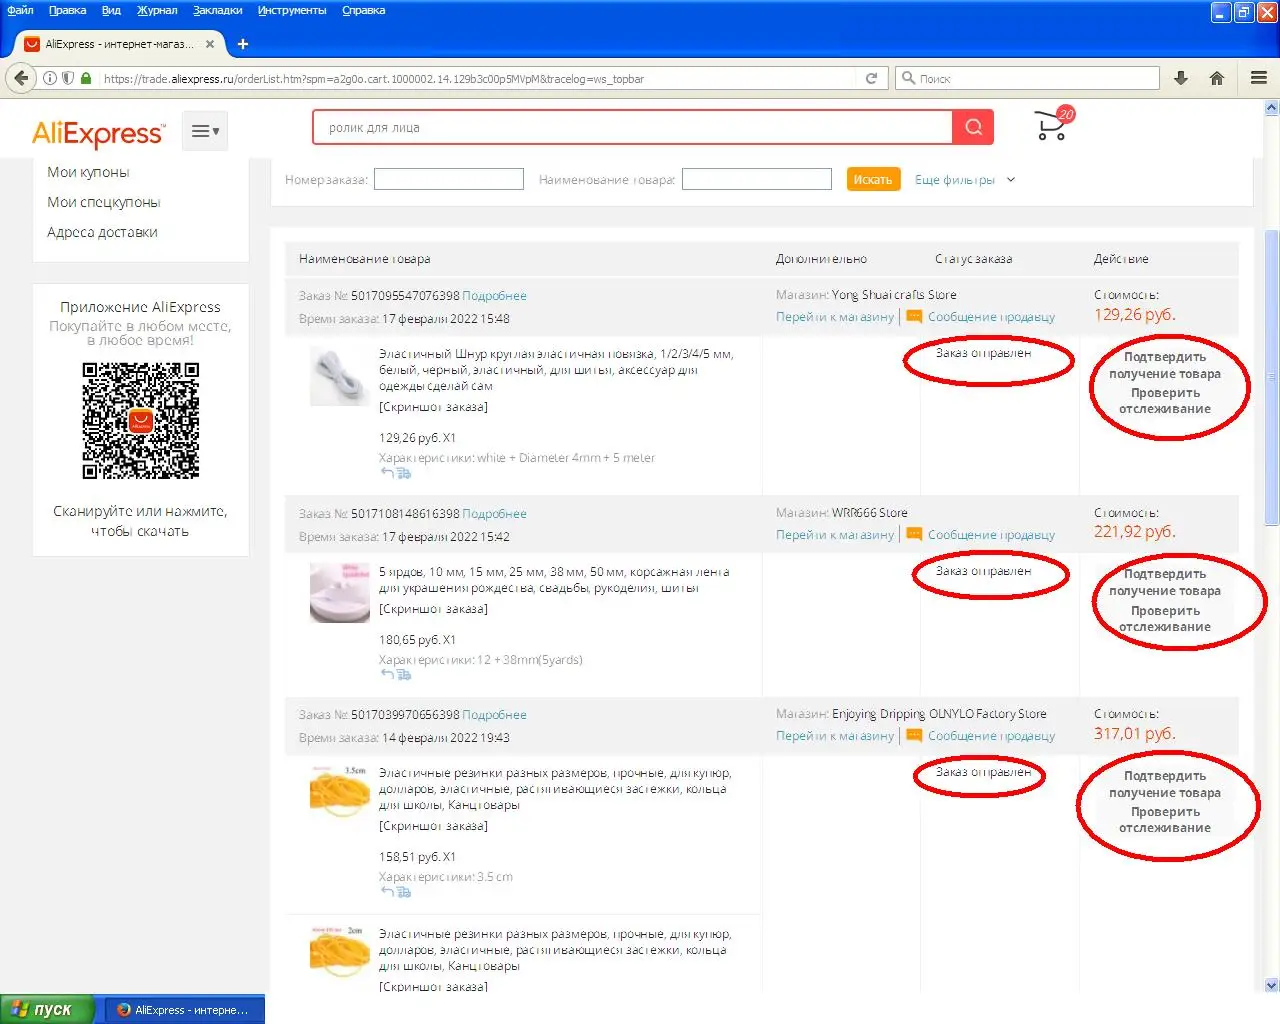Click the AliExpress logo
The image size is (1280, 1024).
pyautogui.click(x=98, y=133)
